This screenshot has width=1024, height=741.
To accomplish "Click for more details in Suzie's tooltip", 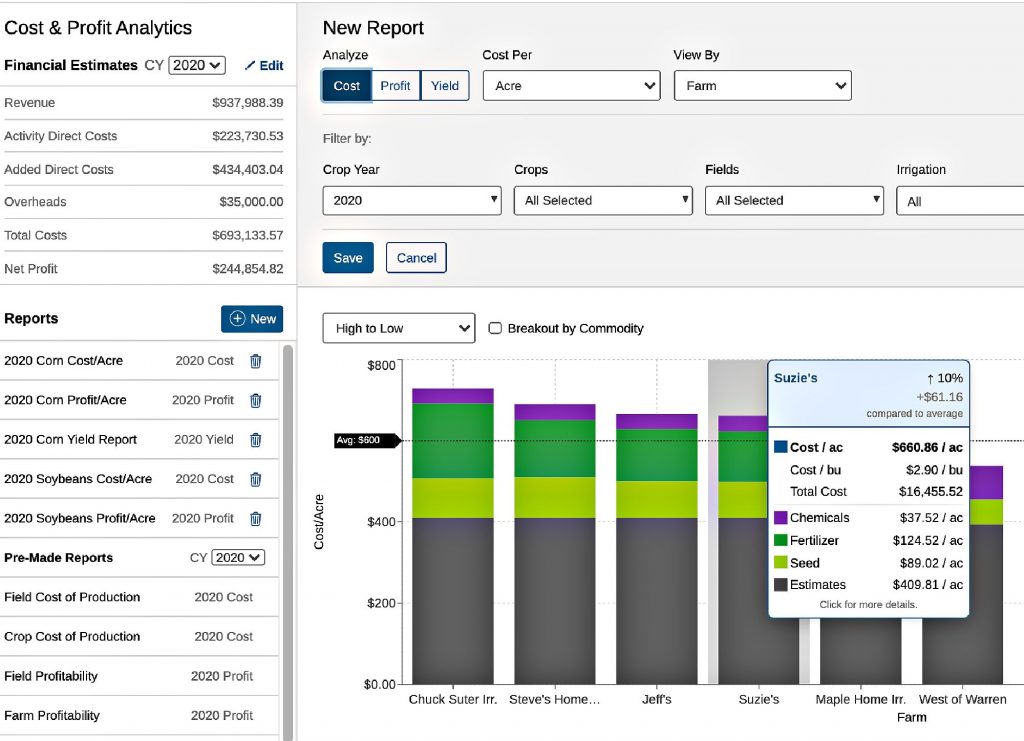I will [x=867, y=605].
